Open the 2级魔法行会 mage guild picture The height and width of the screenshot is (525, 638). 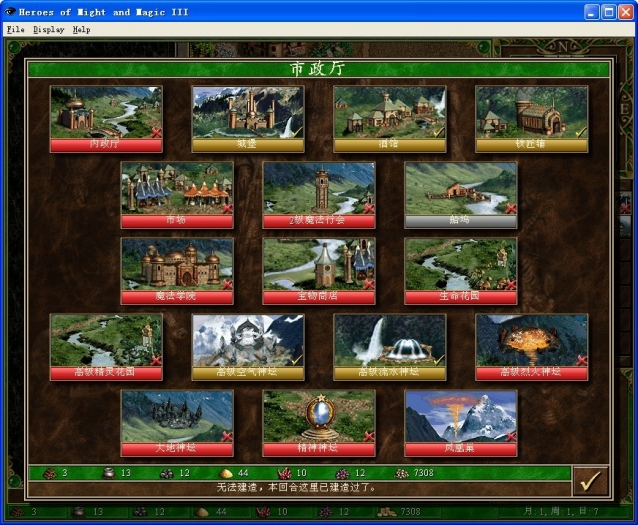click(x=319, y=188)
